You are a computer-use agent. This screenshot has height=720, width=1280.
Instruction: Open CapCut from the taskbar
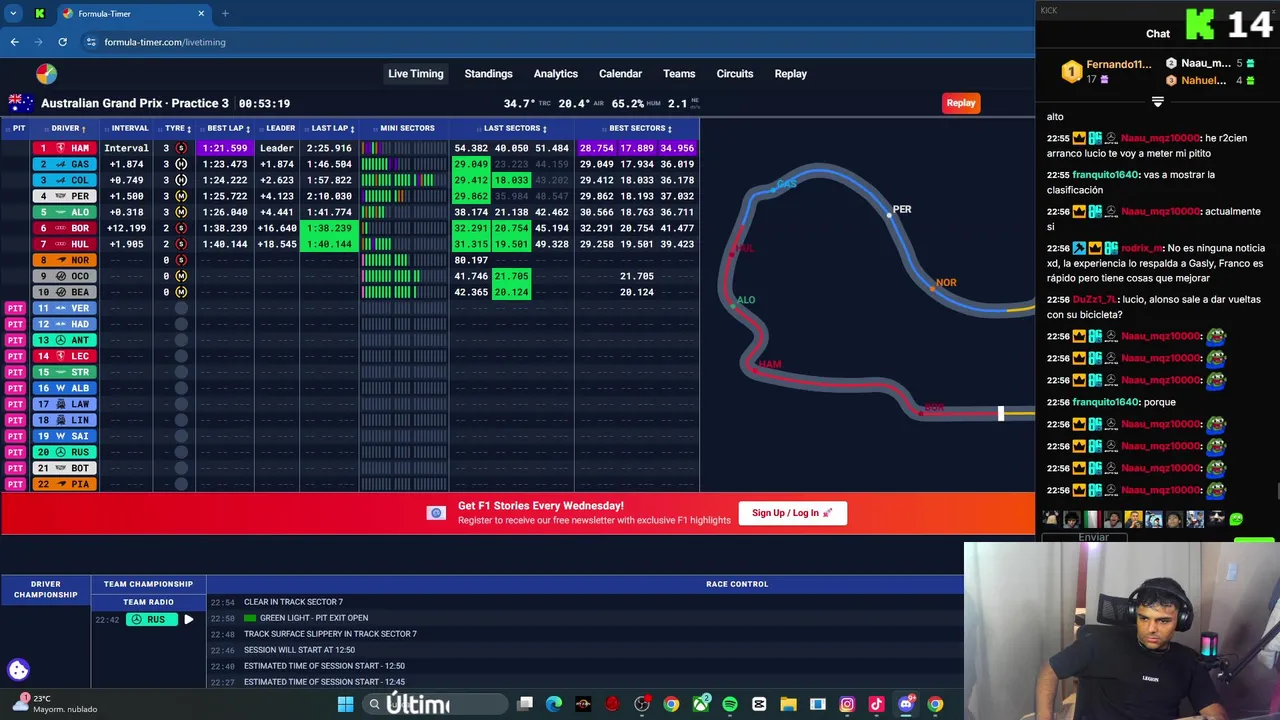coord(759,704)
